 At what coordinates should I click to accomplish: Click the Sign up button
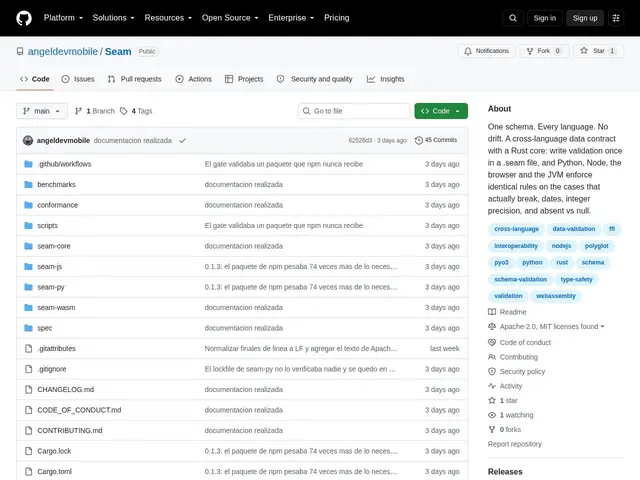point(584,18)
